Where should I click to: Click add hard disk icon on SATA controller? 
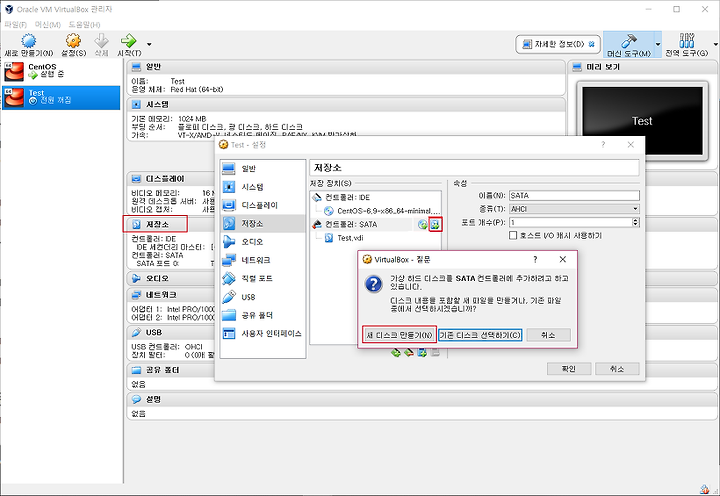435,225
